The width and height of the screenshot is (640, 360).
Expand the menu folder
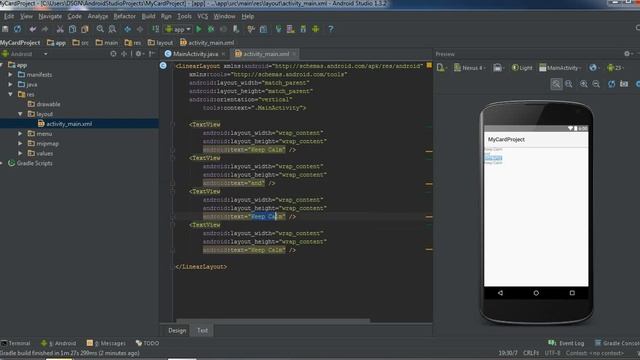point(20,133)
